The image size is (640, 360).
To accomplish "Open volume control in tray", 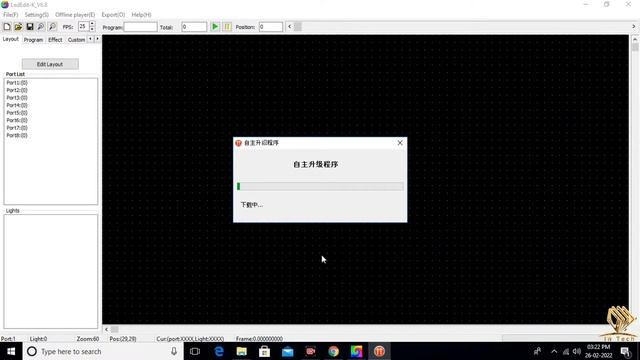I will point(577,351).
